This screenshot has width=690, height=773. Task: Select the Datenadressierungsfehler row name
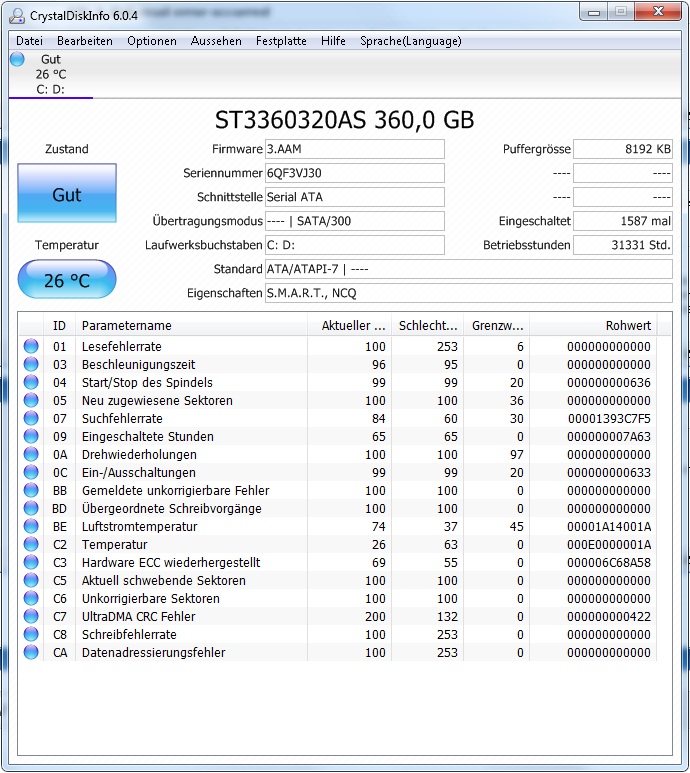[154, 653]
